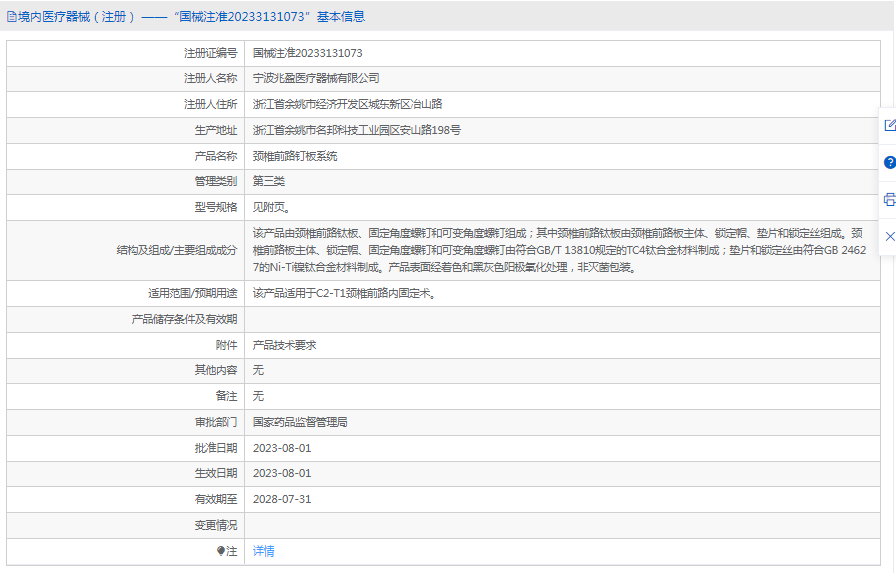Viewport: 896px width, 573px height.
Task: Click the 审批部门 row label
Action: pos(215,422)
